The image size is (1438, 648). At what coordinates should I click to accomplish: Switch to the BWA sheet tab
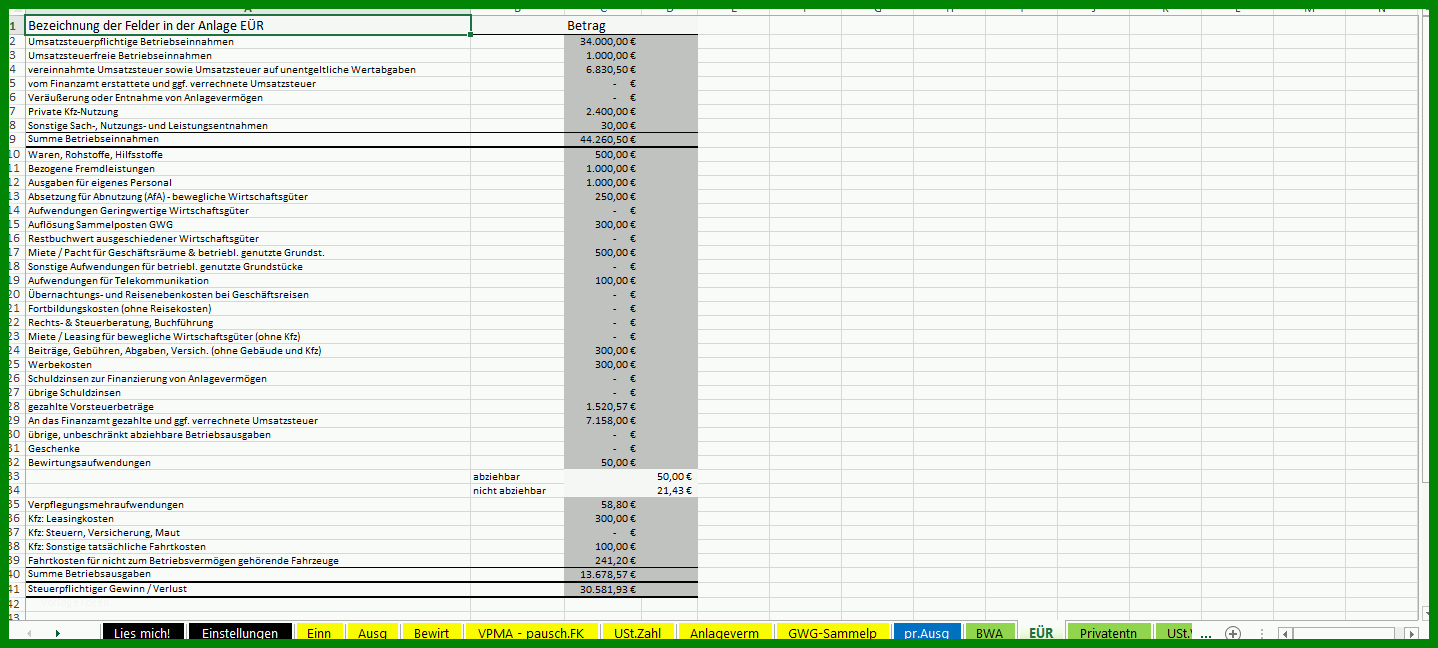coord(989,633)
